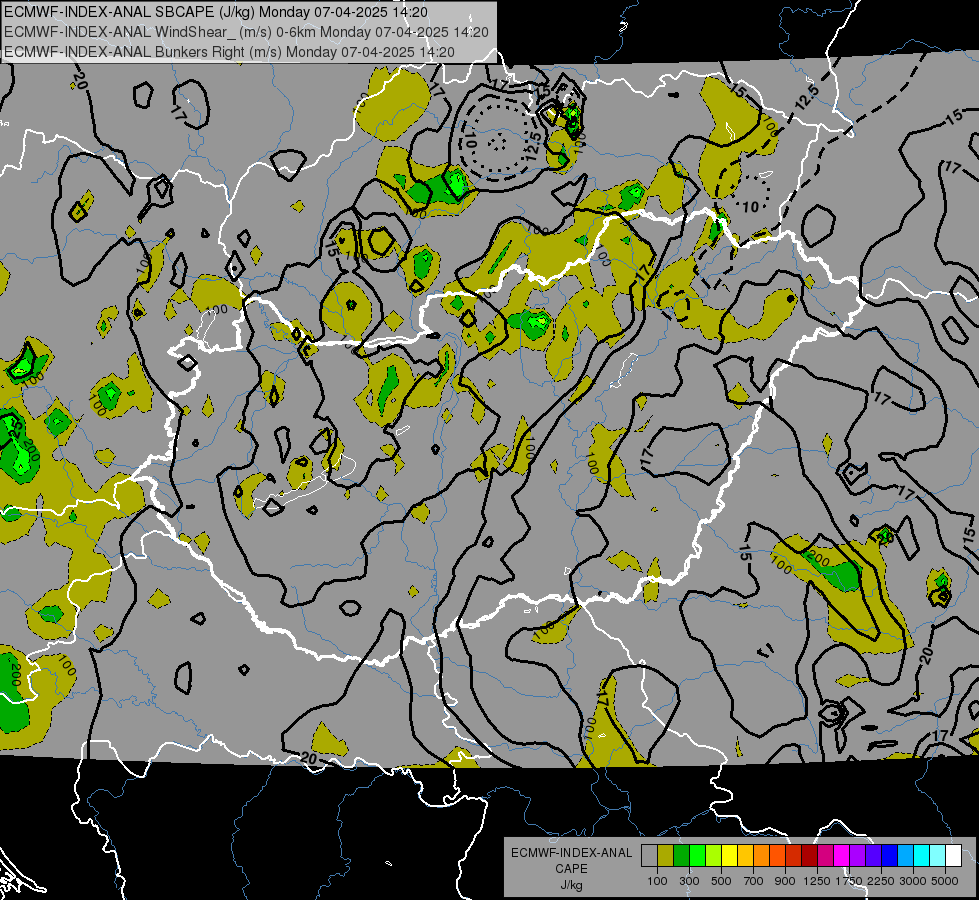979x900 pixels.
Task: Click the 900 legend tick label
Action: 785,881
